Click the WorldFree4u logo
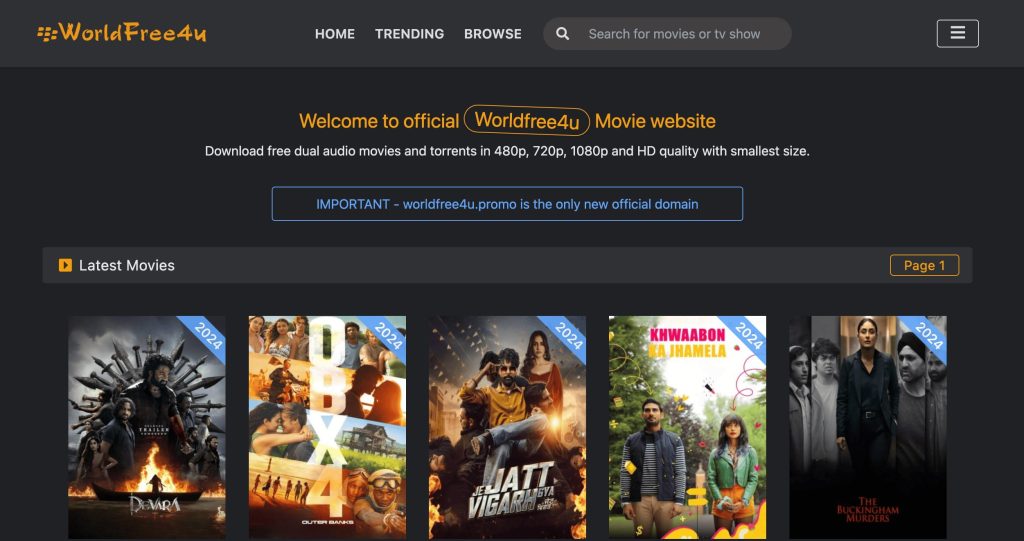1024x541 pixels. pyautogui.click(x=122, y=33)
